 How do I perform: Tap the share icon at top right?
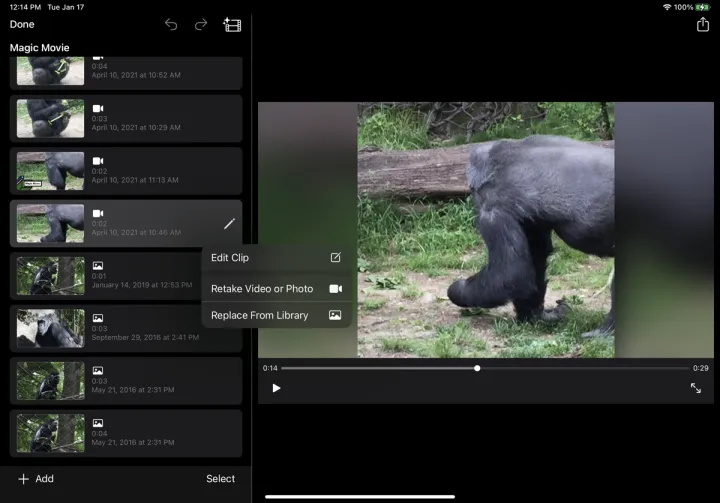coord(702,24)
